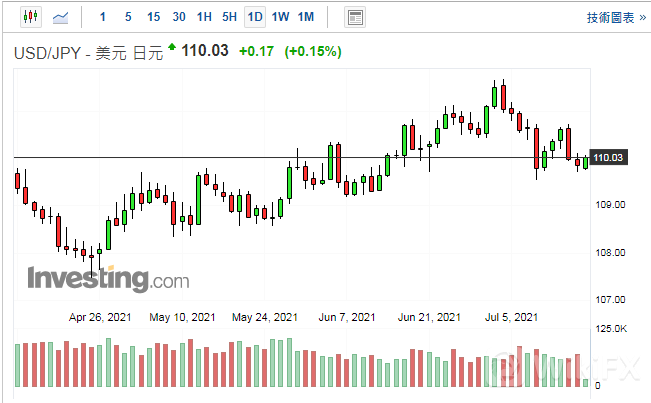651x403 pixels.
Task: Select the 15-minute timeframe
Action: 153,17
